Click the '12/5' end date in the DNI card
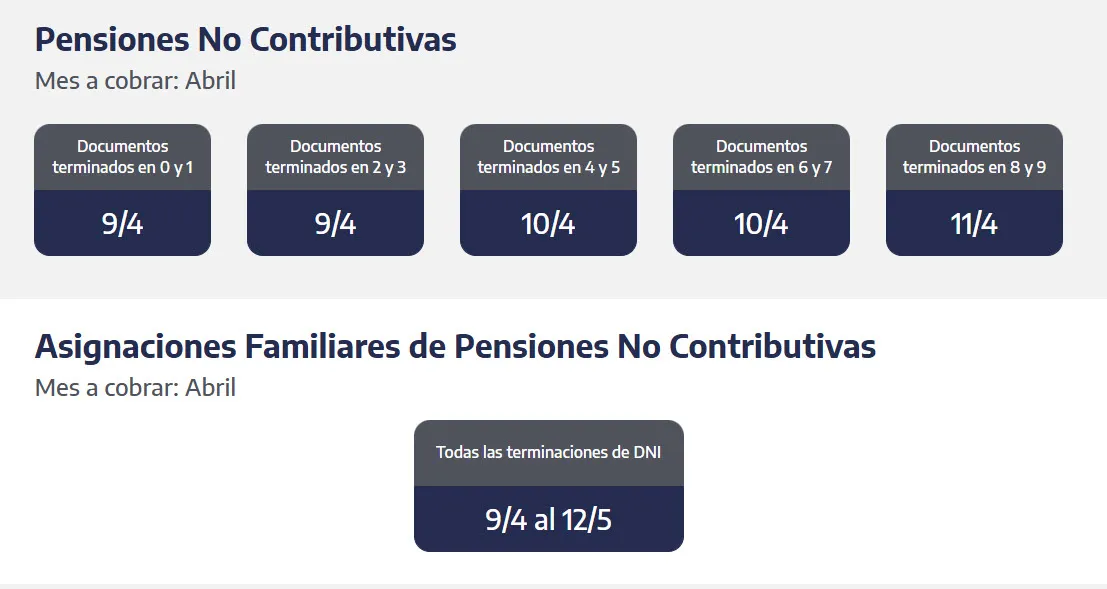 [x=588, y=520]
